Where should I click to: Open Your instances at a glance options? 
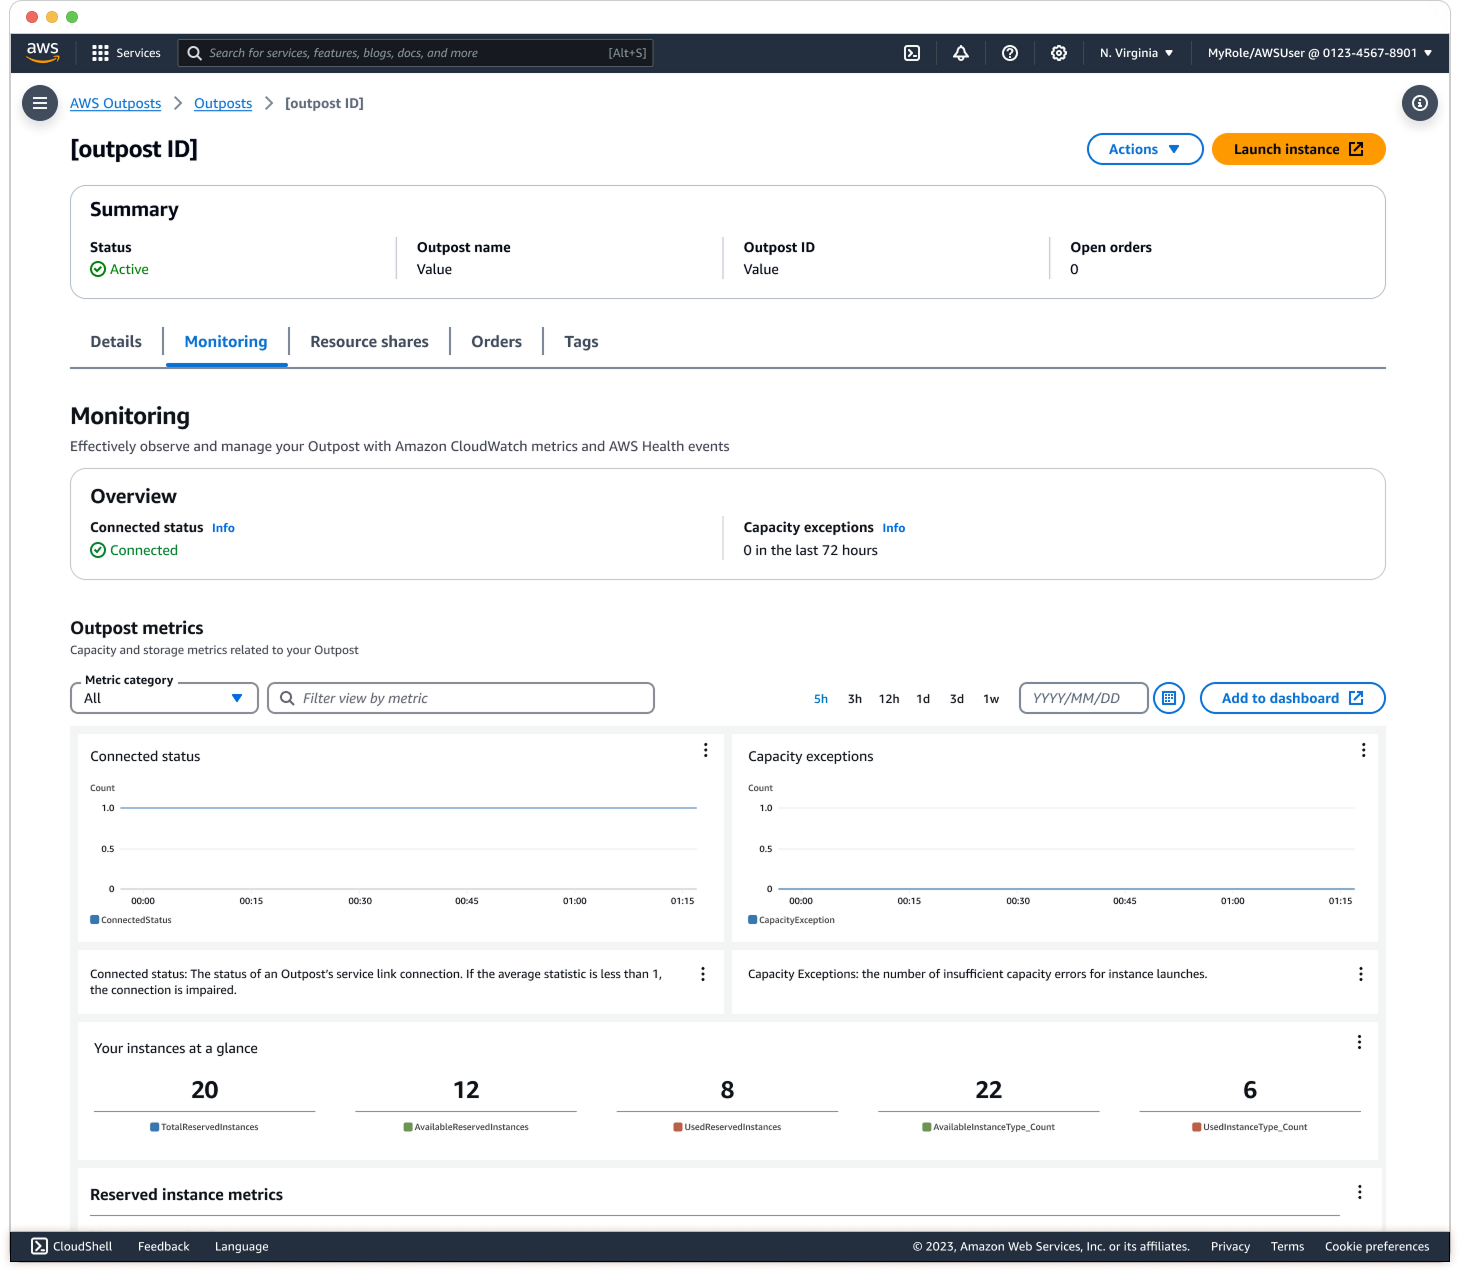(x=1360, y=1042)
